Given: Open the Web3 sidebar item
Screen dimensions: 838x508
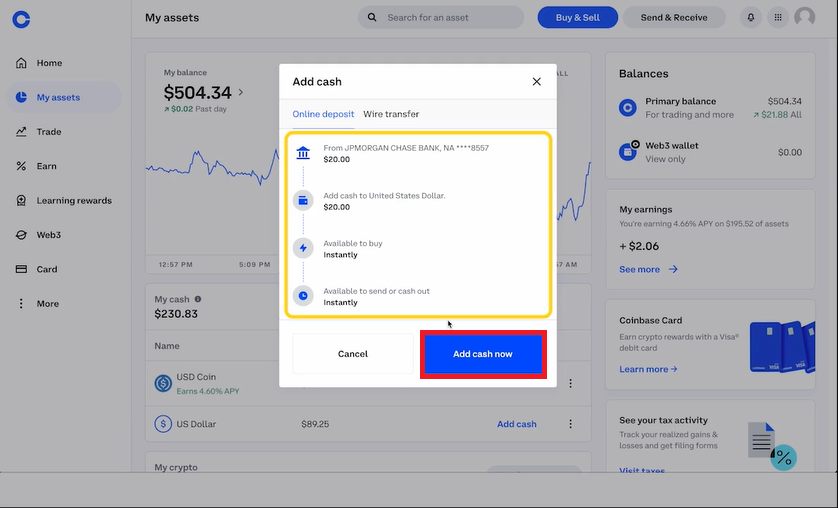Looking at the screenshot, I should 64,235.
